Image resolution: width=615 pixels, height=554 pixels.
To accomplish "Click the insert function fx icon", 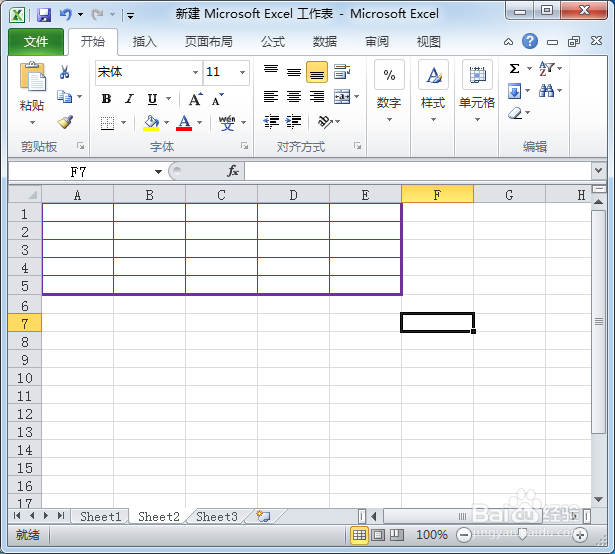I will [233, 171].
